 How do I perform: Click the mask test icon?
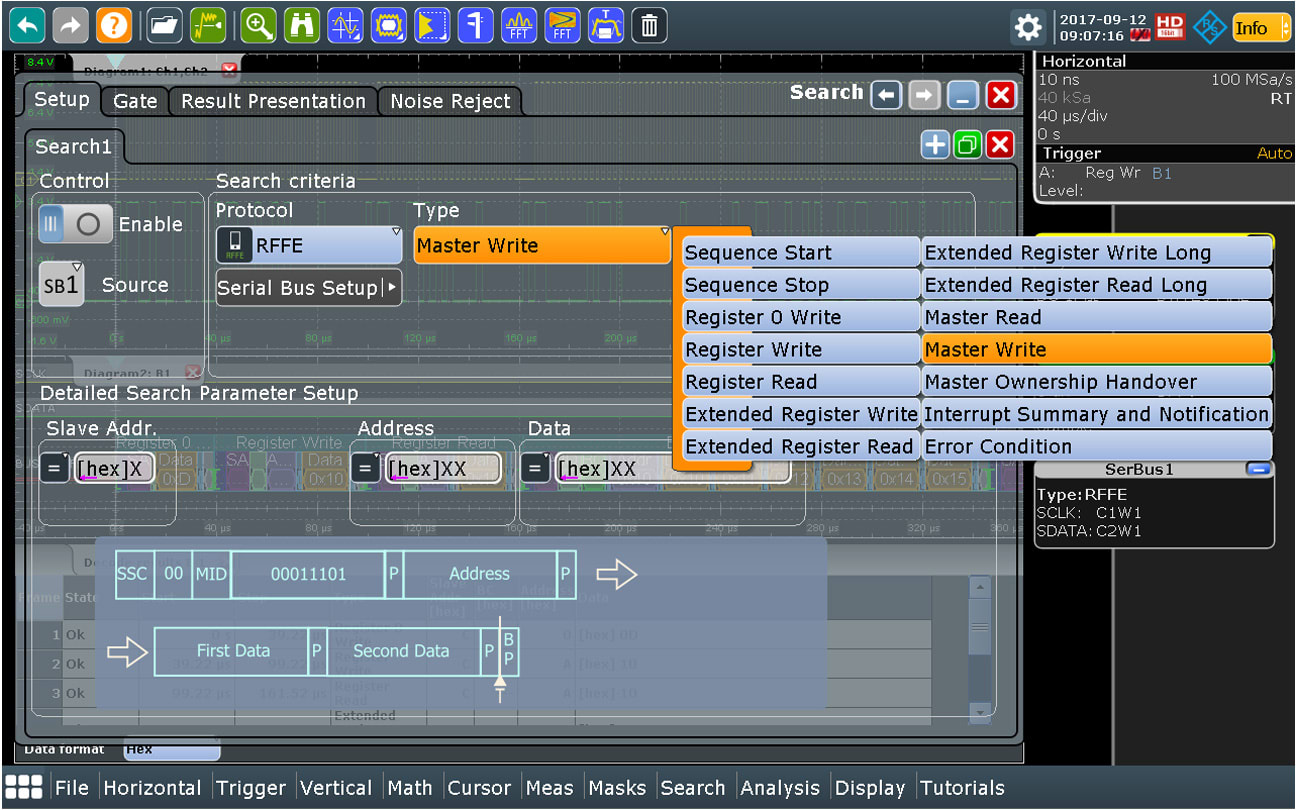click(x=389, y=25)
